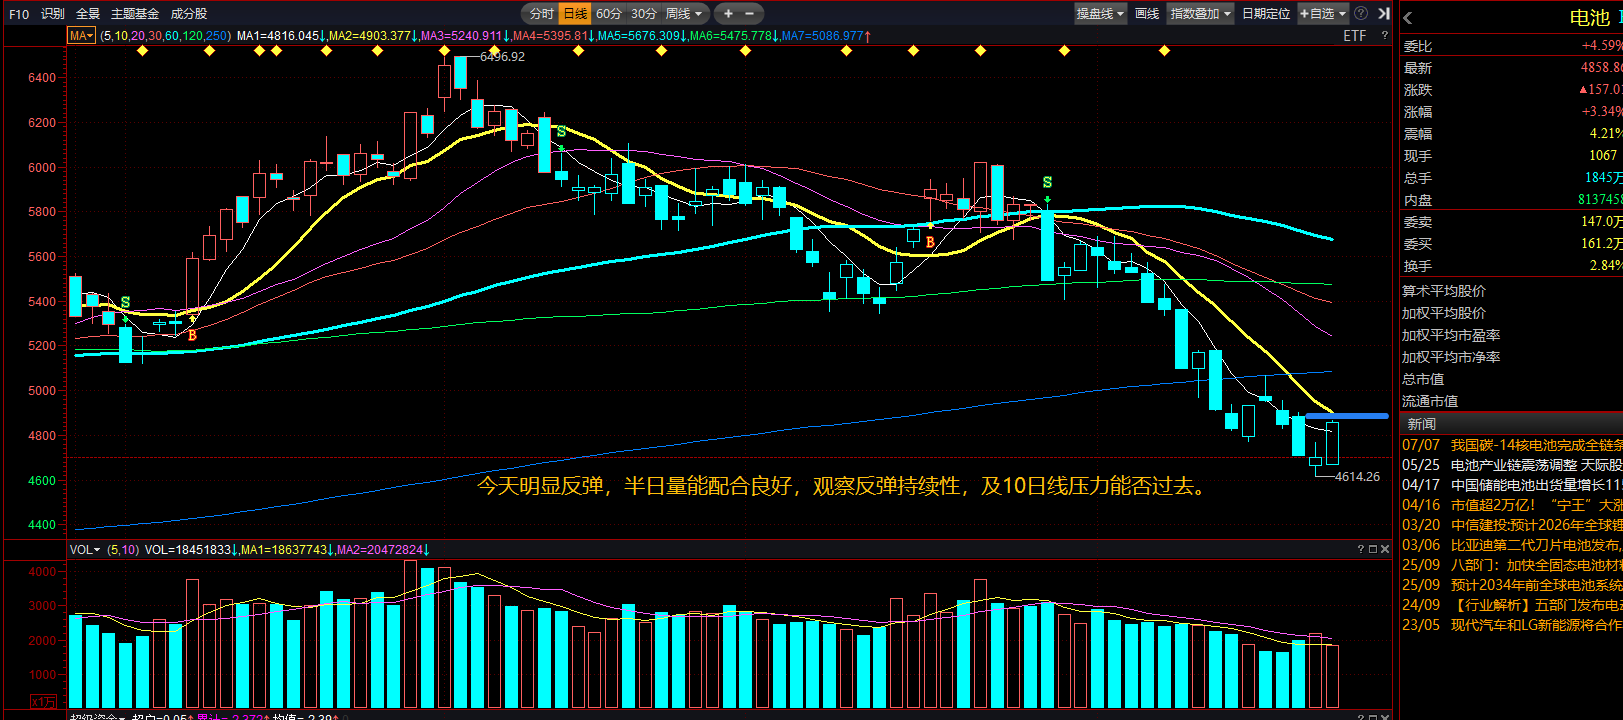Open 日期定位 date locator
Viewport: 1623px width, 720px height.
(1266, 13)
